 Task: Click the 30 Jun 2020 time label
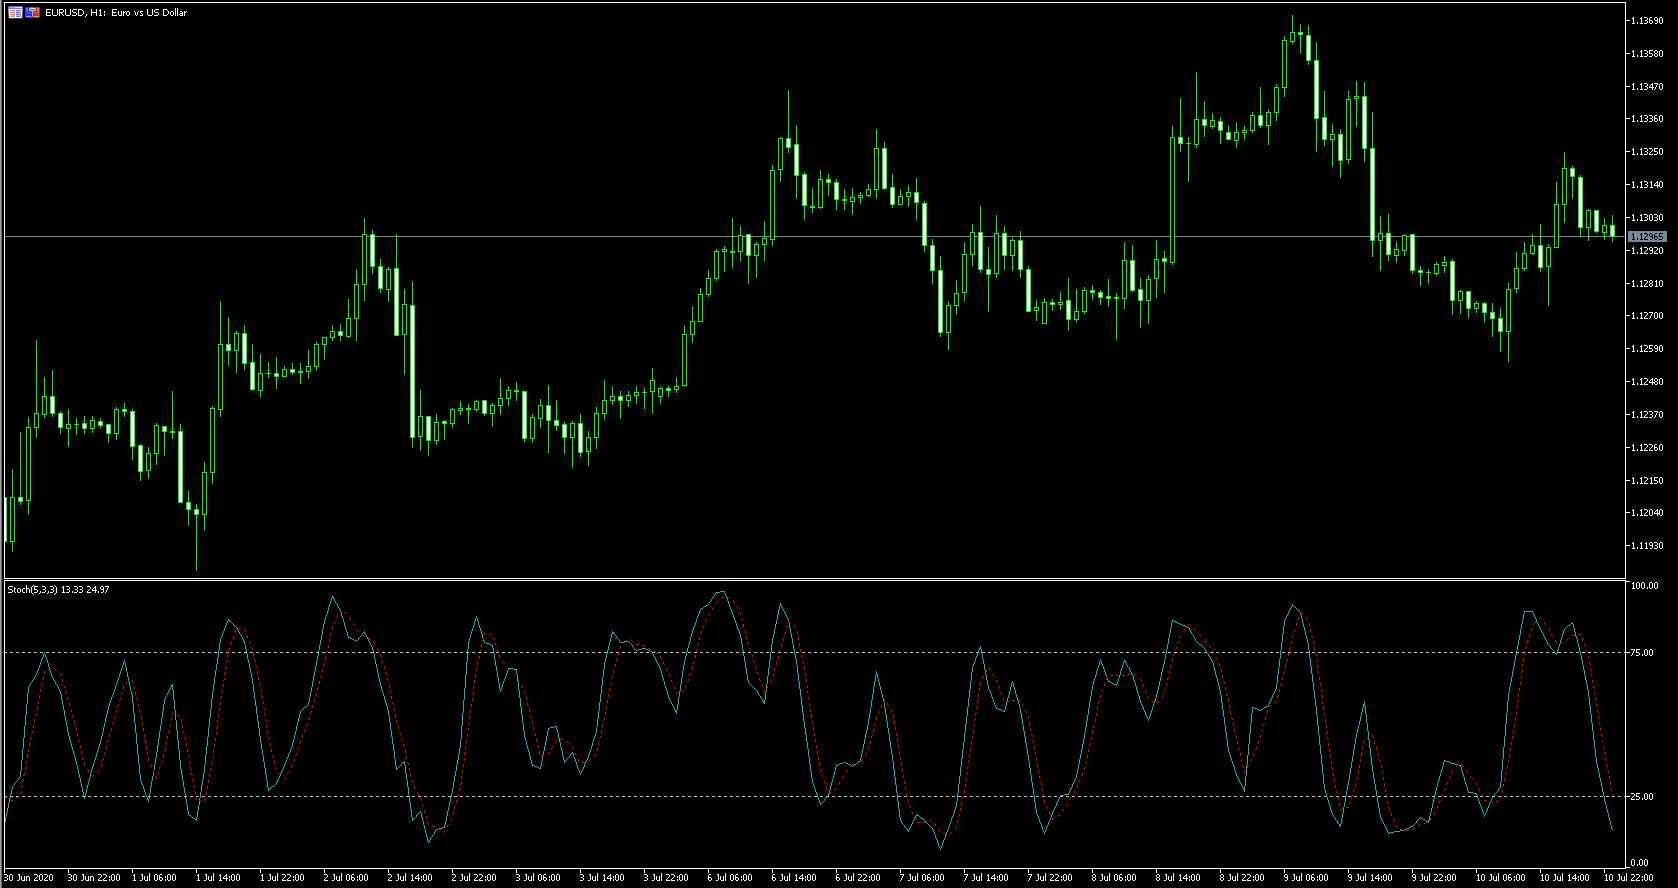(x=29, y=878)
